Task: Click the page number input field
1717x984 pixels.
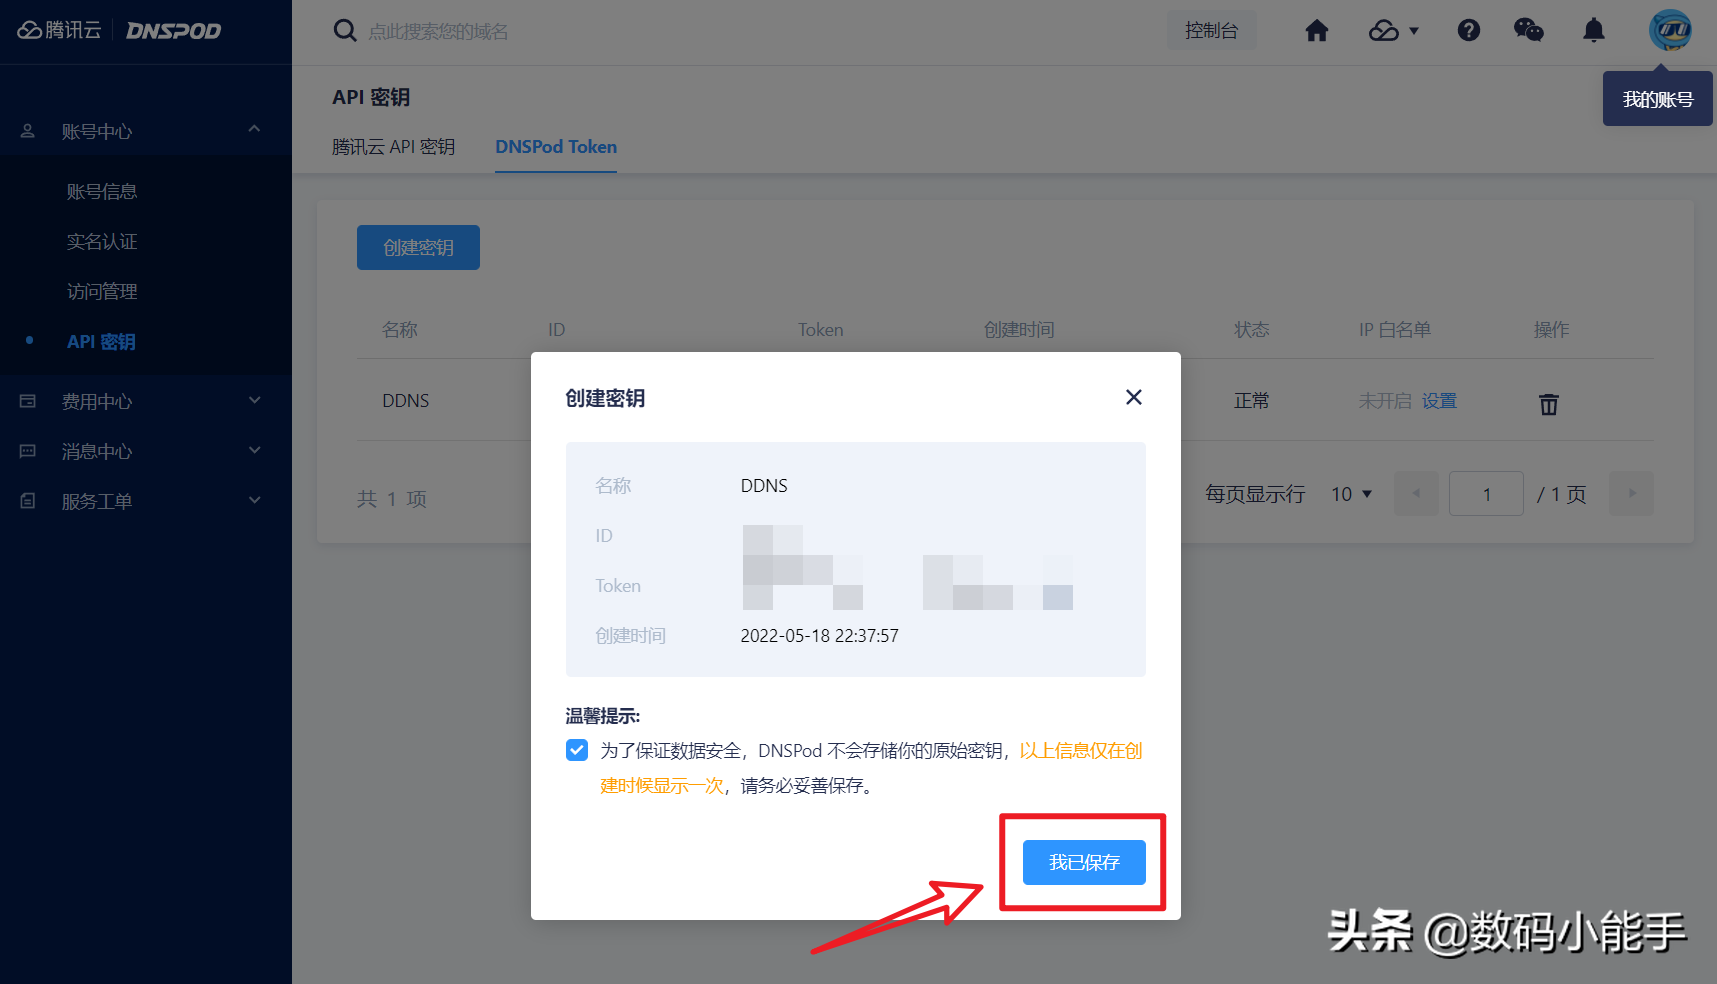Action: (x=1486, y=493)
